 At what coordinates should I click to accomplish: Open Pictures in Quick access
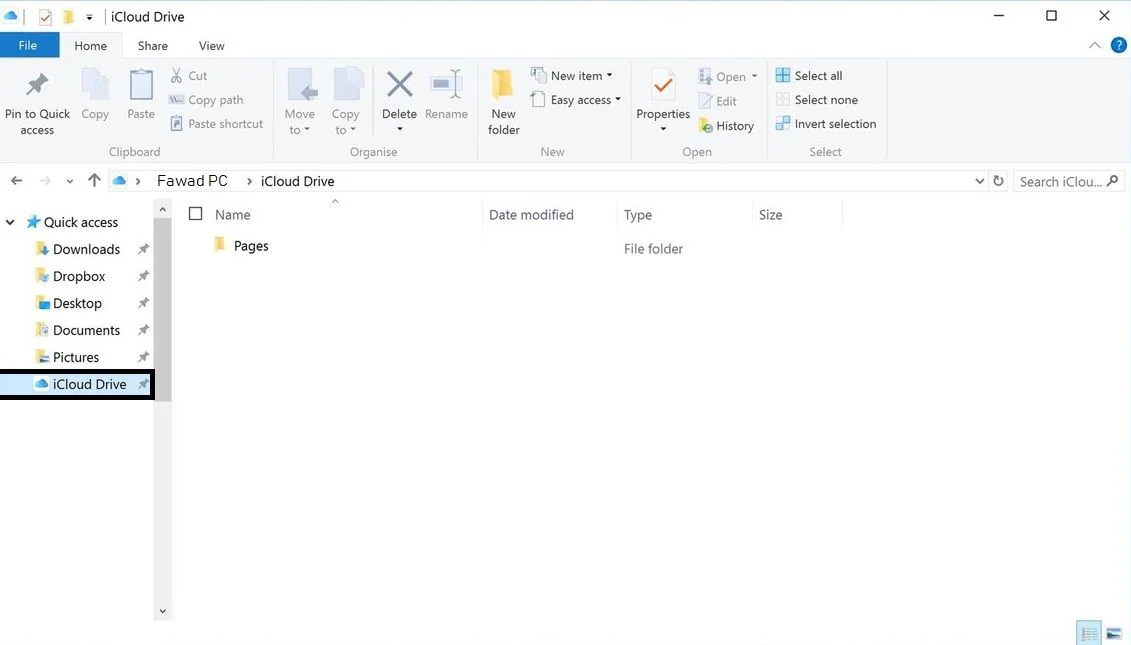[x=75, y=357]
